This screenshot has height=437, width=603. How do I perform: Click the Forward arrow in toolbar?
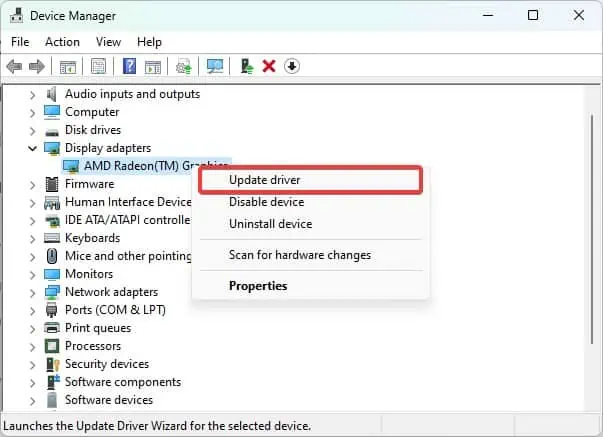[x=37, y=67]
